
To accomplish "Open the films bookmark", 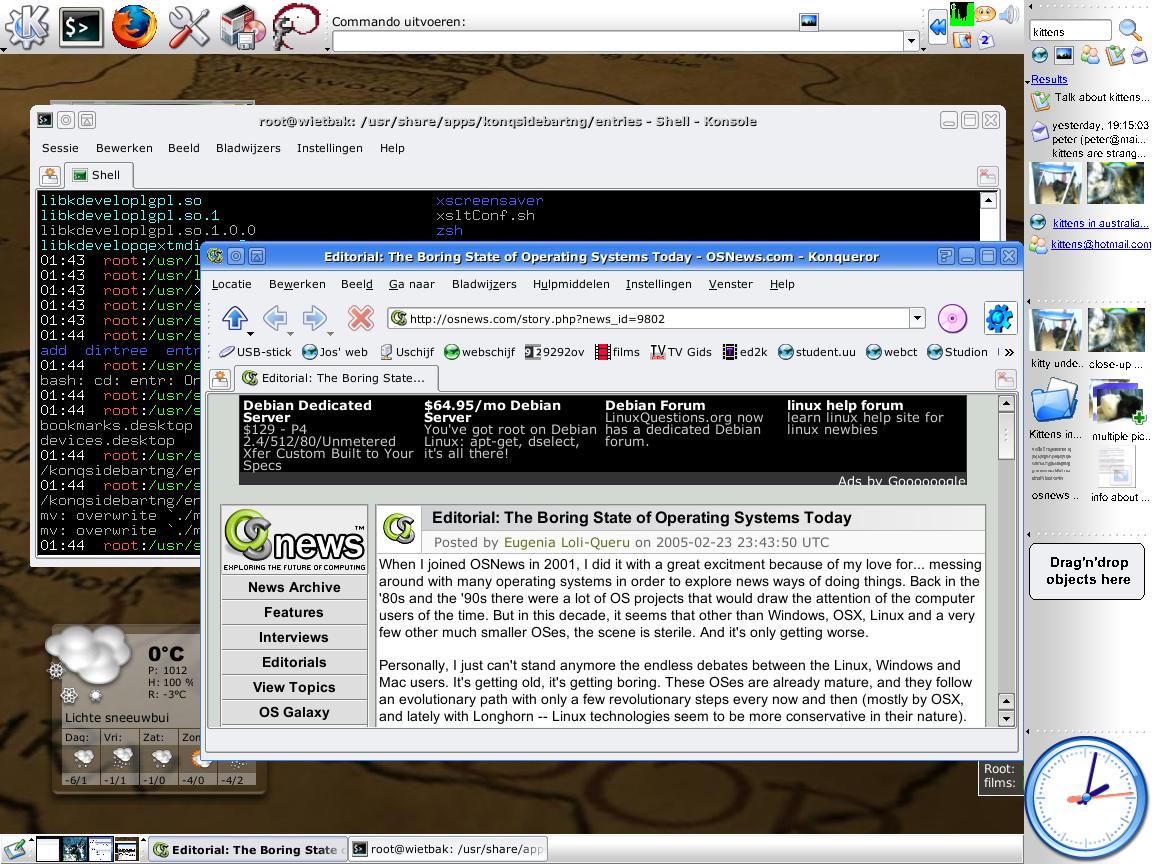I will 618,352.
